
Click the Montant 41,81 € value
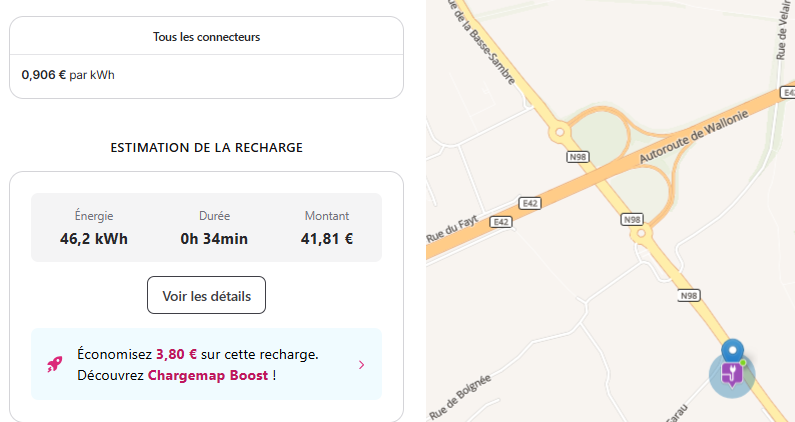[327, 239]
